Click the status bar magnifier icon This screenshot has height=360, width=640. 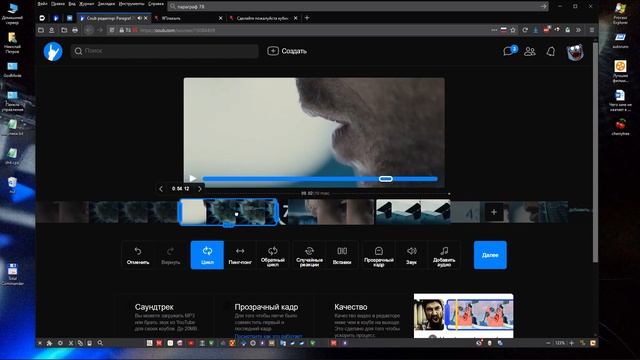(x=100, y=343)
